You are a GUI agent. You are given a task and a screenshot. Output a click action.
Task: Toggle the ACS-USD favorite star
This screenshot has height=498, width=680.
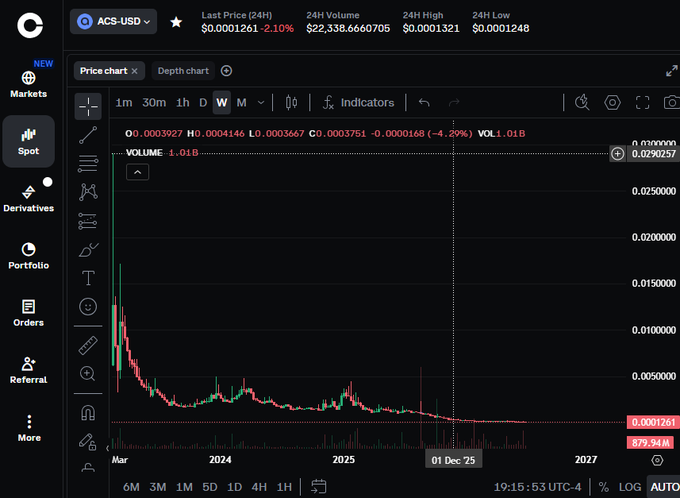[176, 22]
